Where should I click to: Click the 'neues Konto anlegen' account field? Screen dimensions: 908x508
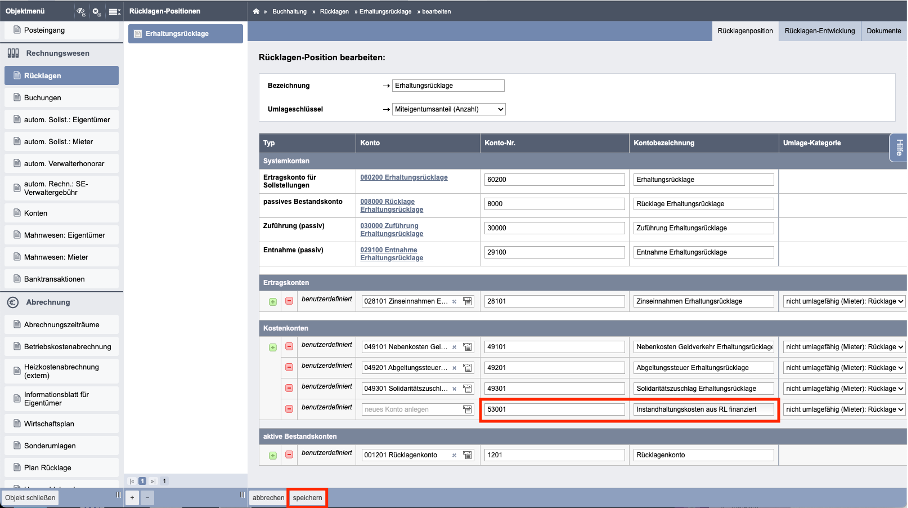coord(411,410)
